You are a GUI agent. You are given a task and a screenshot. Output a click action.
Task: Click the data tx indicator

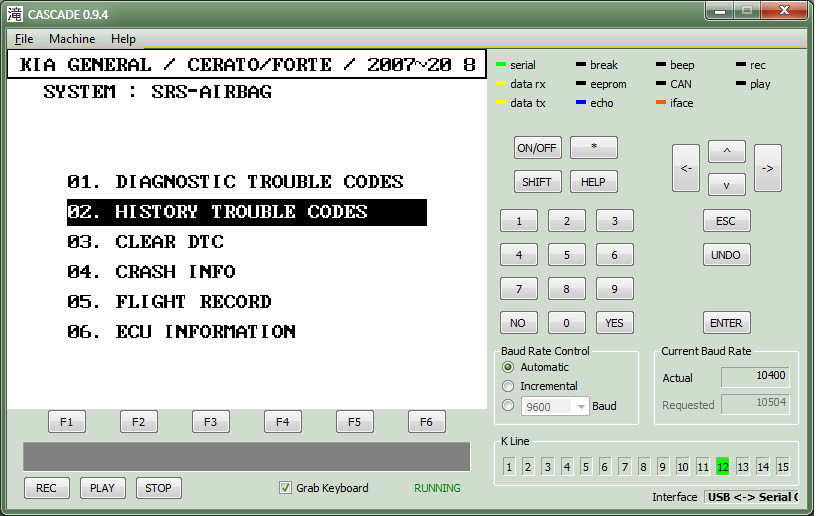click(x=501, y=103)
